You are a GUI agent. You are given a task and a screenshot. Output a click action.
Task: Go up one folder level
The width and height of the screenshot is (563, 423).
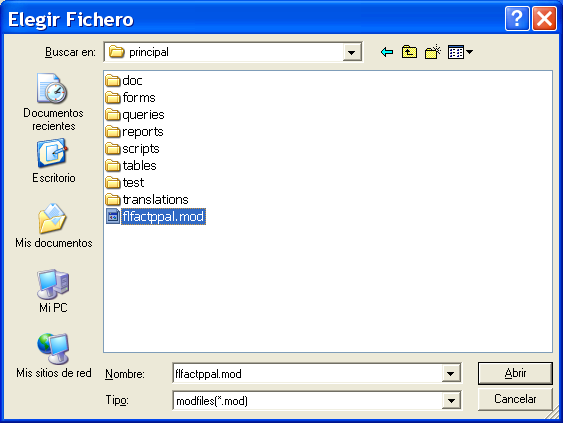409,52
